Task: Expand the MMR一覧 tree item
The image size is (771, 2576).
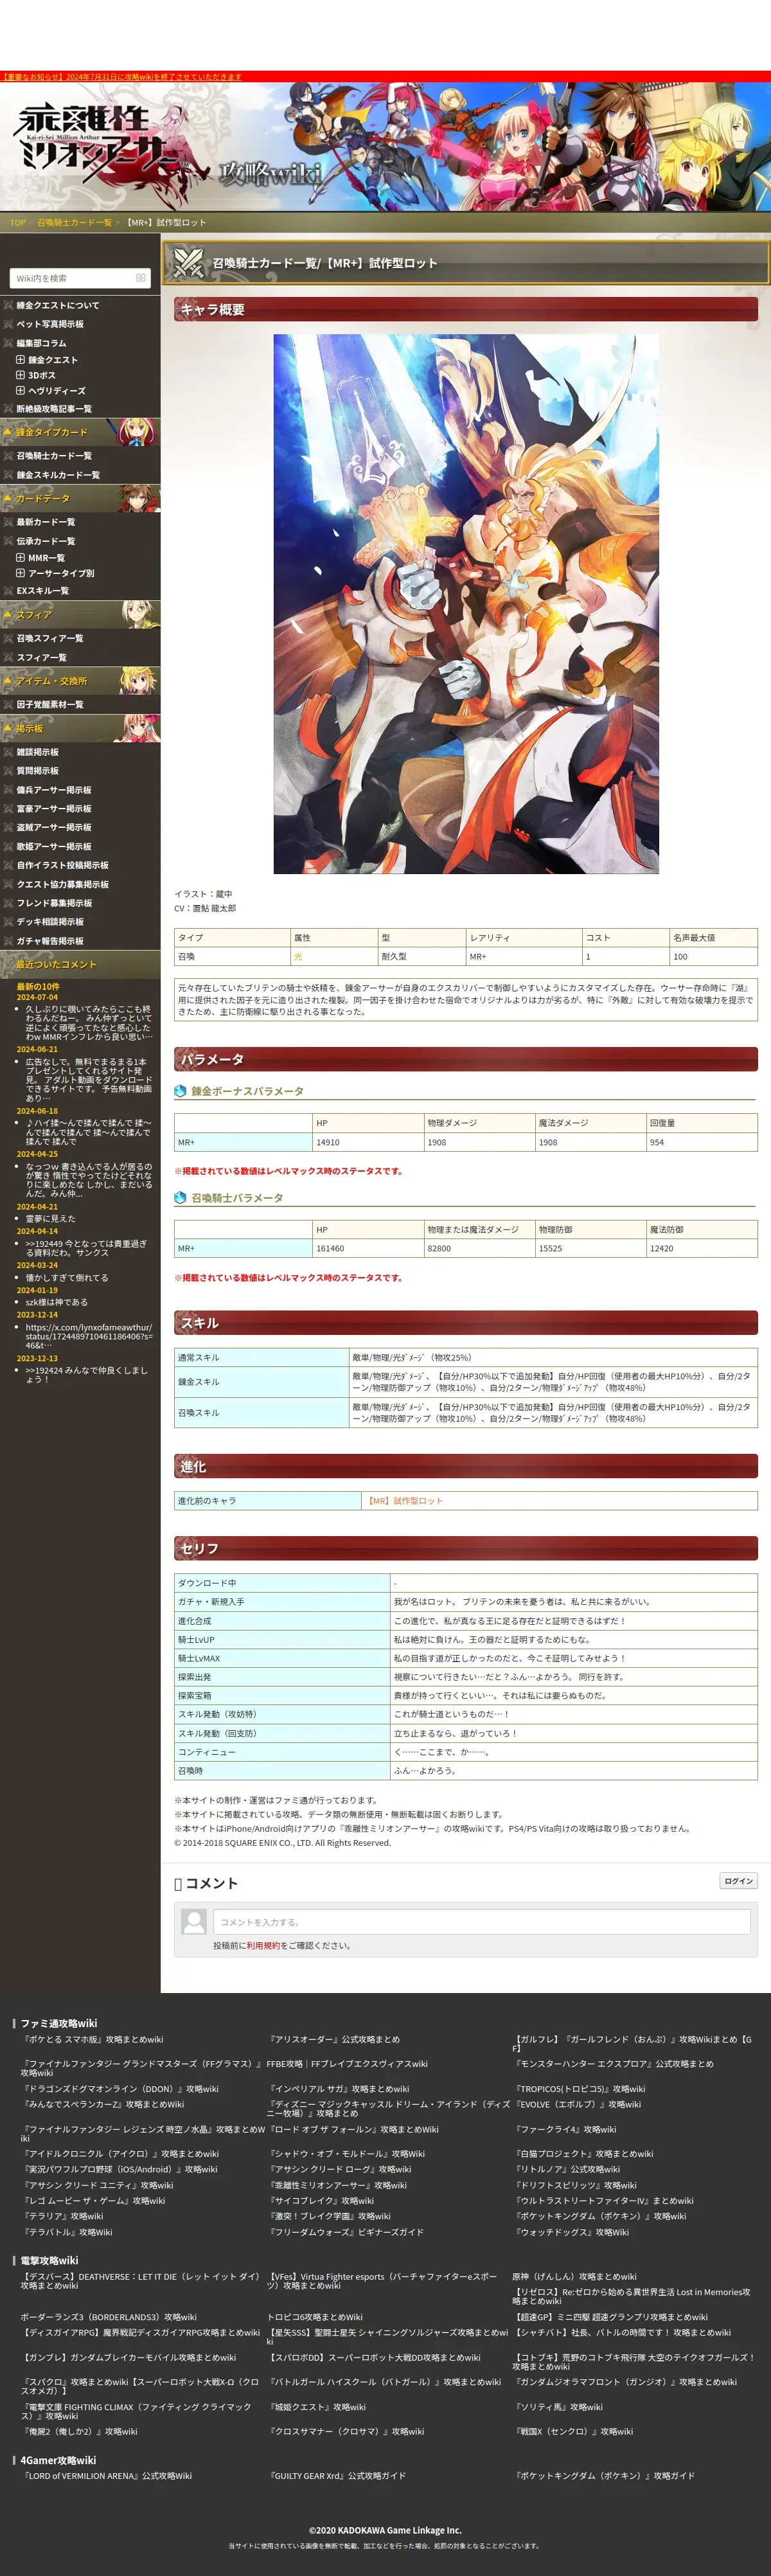Action: 21,558
